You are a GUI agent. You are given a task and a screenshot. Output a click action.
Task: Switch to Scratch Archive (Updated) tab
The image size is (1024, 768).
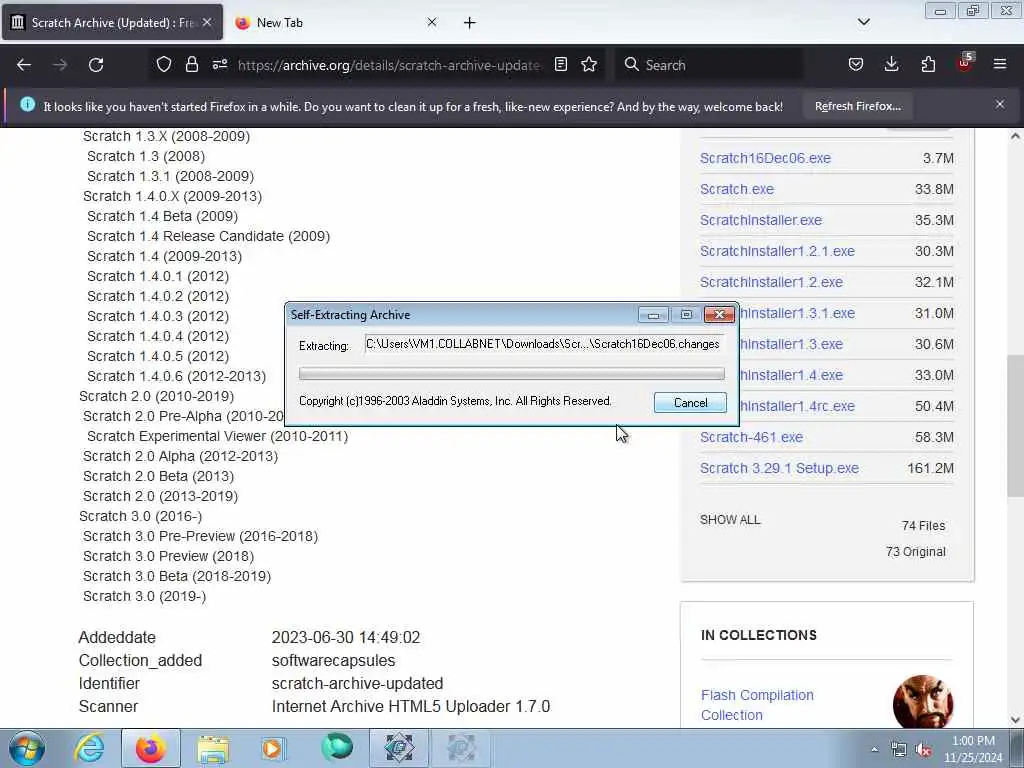pyautogui.click(x=112, y=23)
